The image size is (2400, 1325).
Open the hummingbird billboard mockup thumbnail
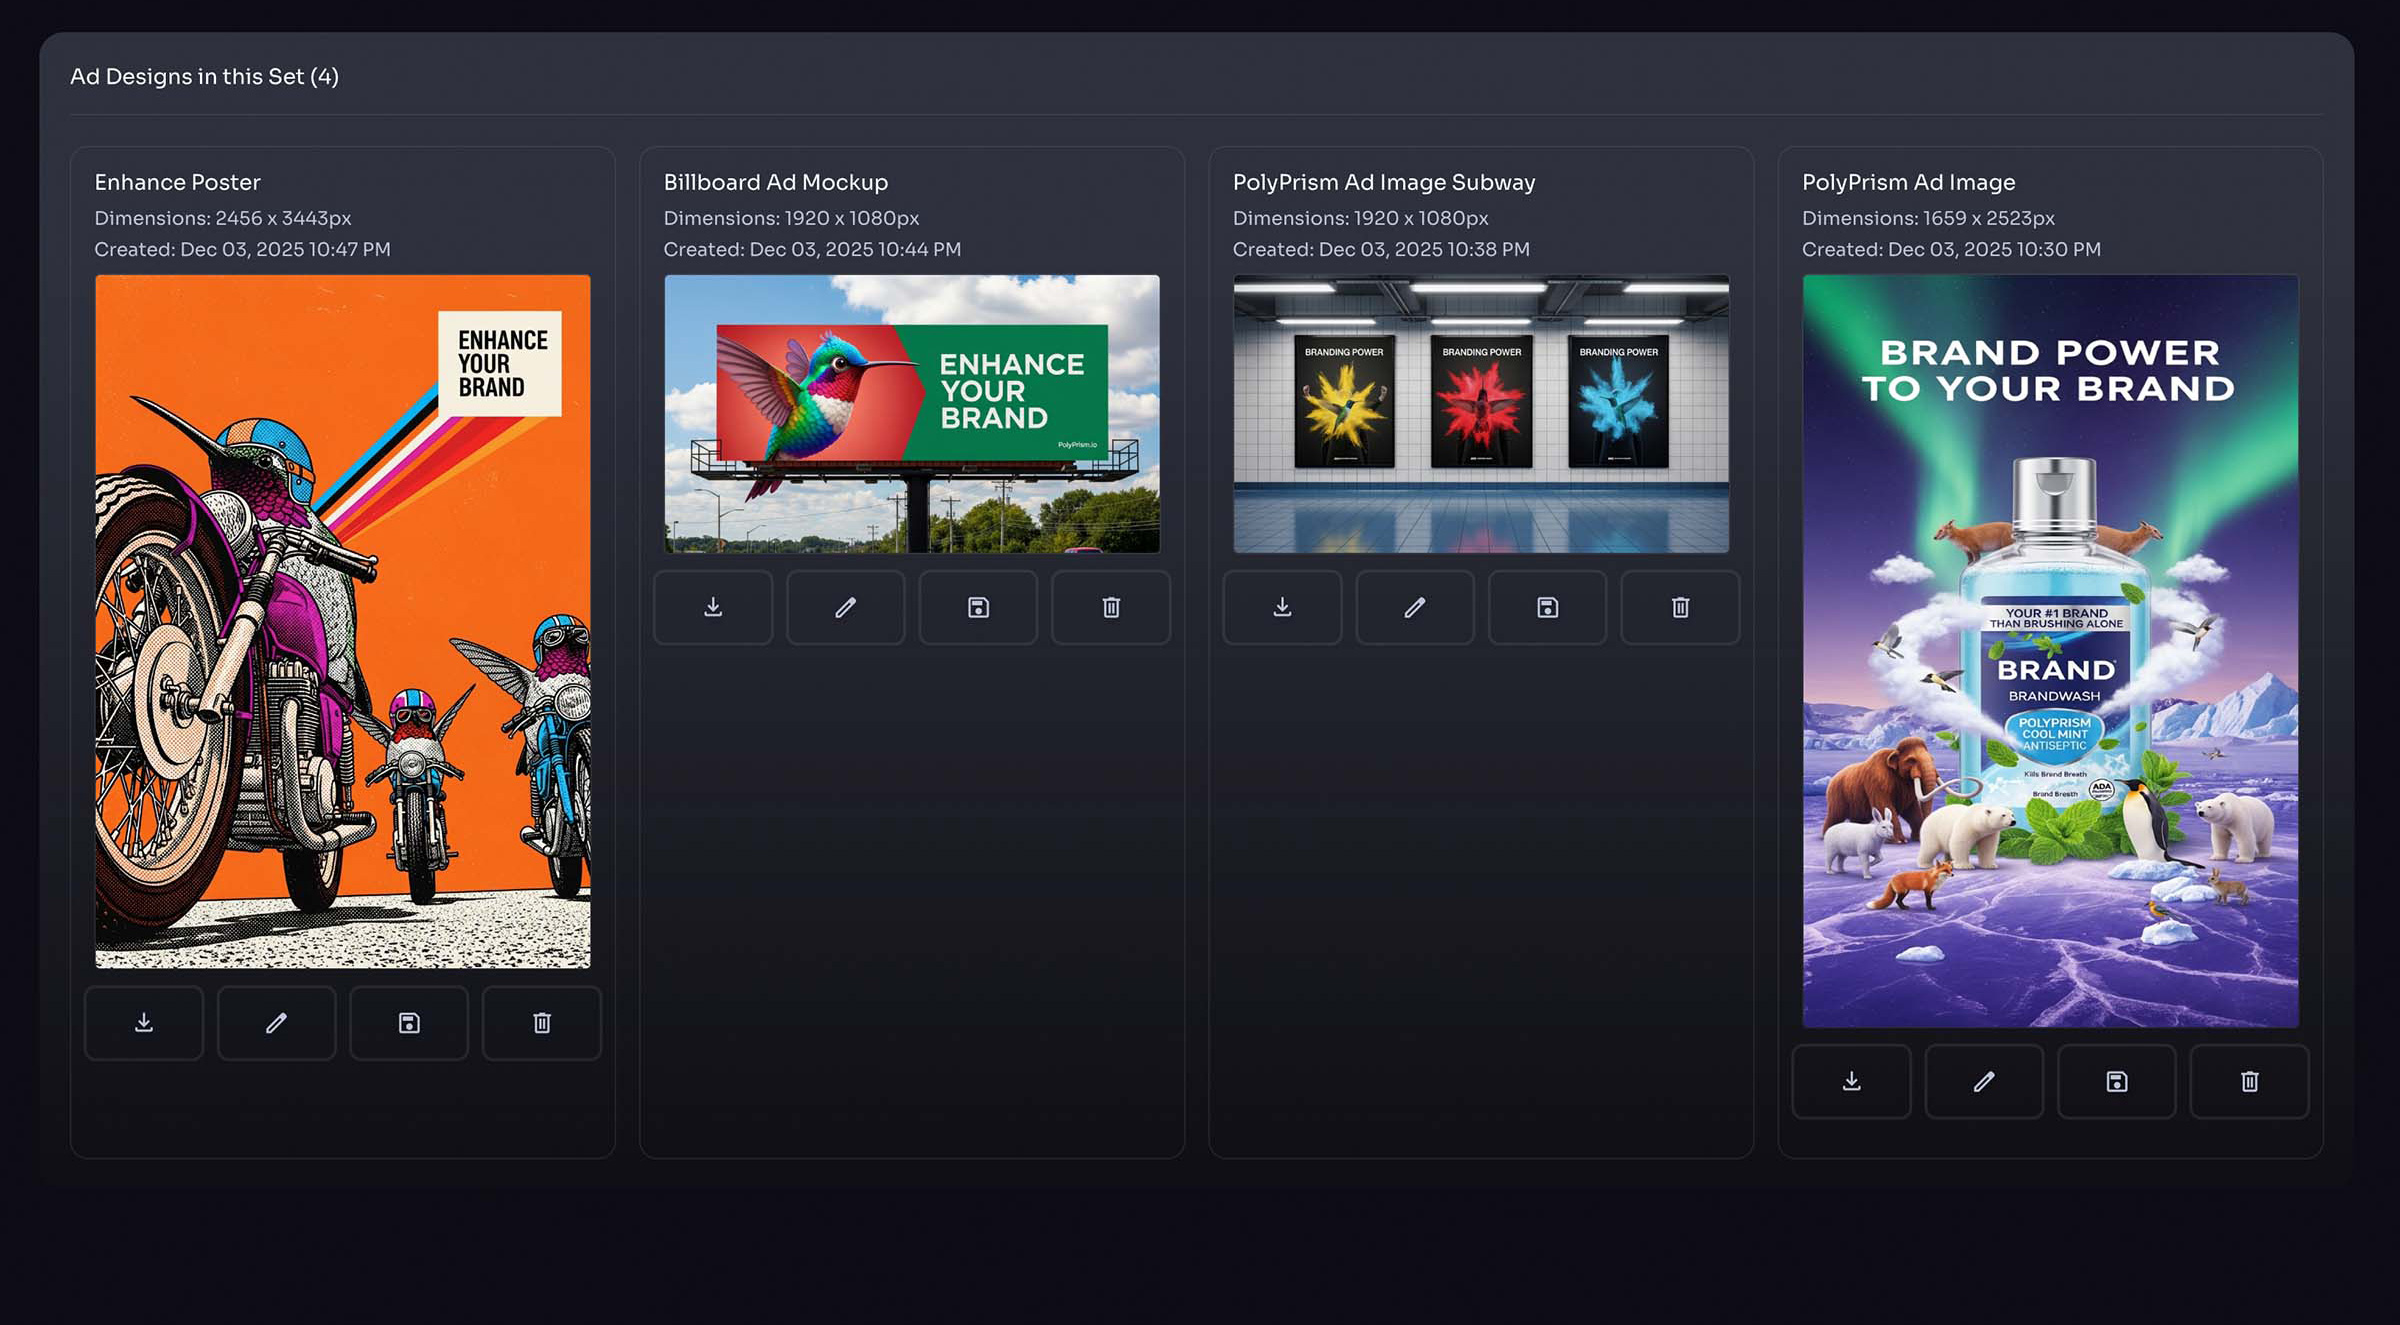912,414
